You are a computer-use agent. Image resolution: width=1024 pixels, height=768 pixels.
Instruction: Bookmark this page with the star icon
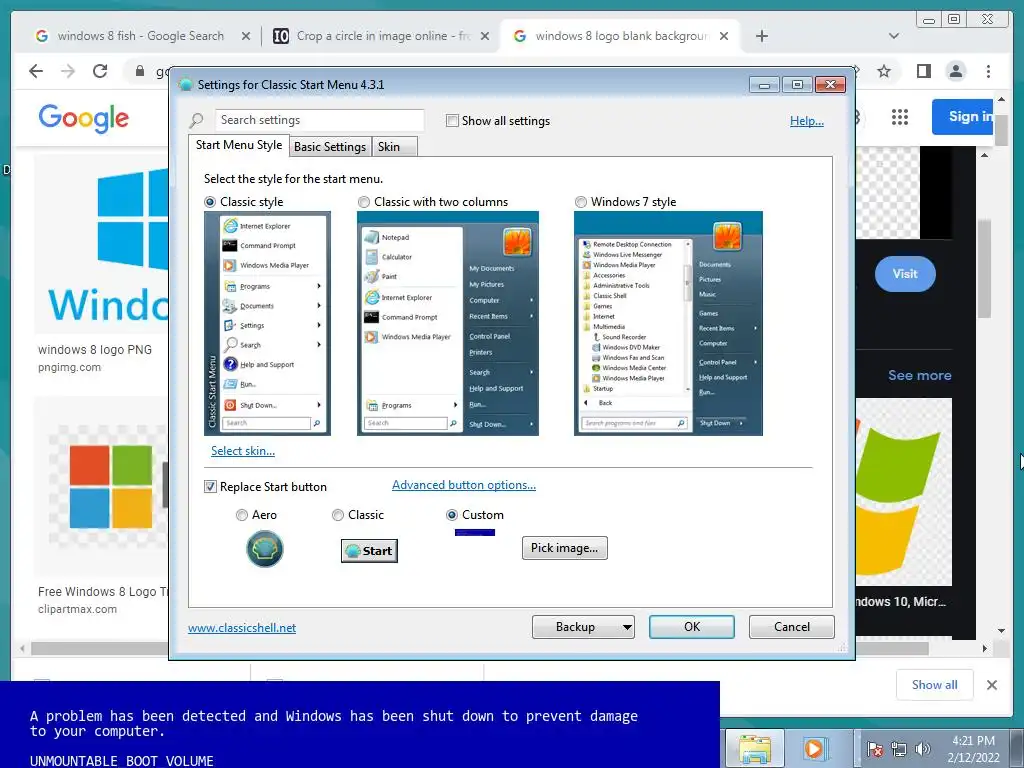[x=884, y=71]
